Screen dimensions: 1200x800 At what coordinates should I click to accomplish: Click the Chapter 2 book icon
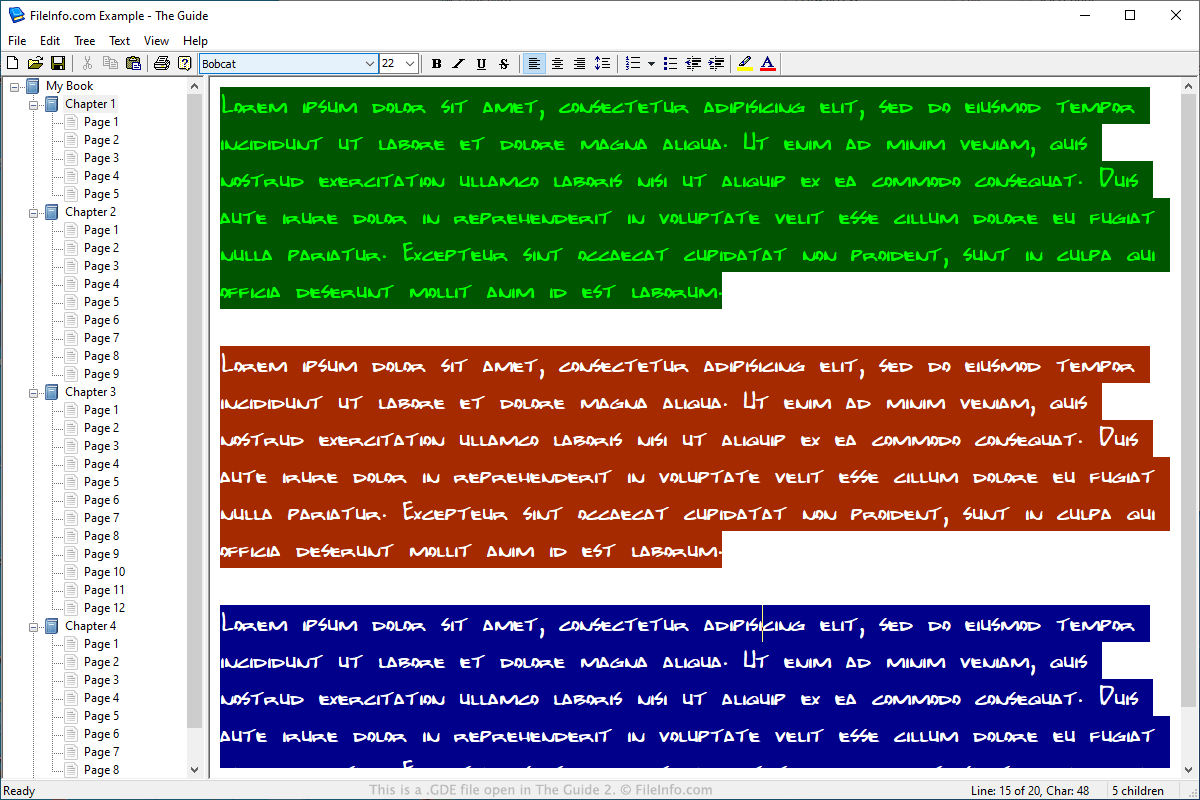[x=52, y=212]
